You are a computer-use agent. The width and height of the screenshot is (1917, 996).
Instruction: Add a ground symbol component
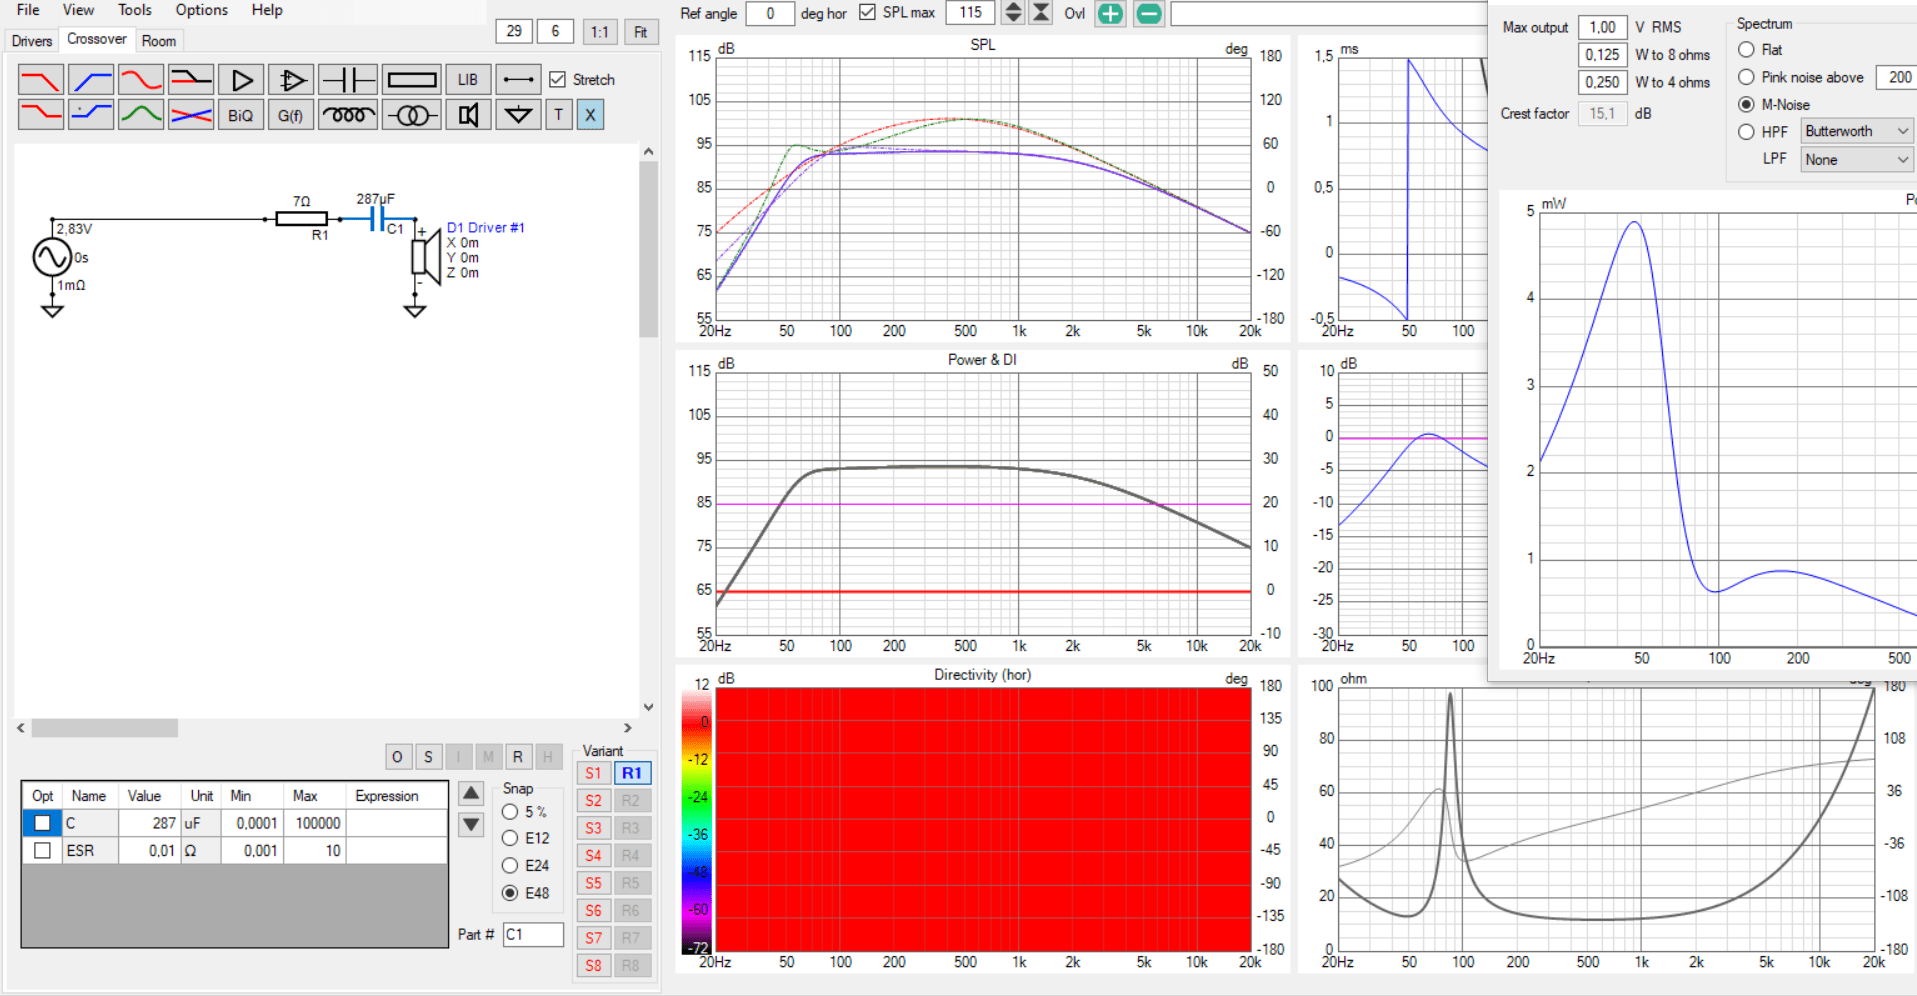(518, 115)
